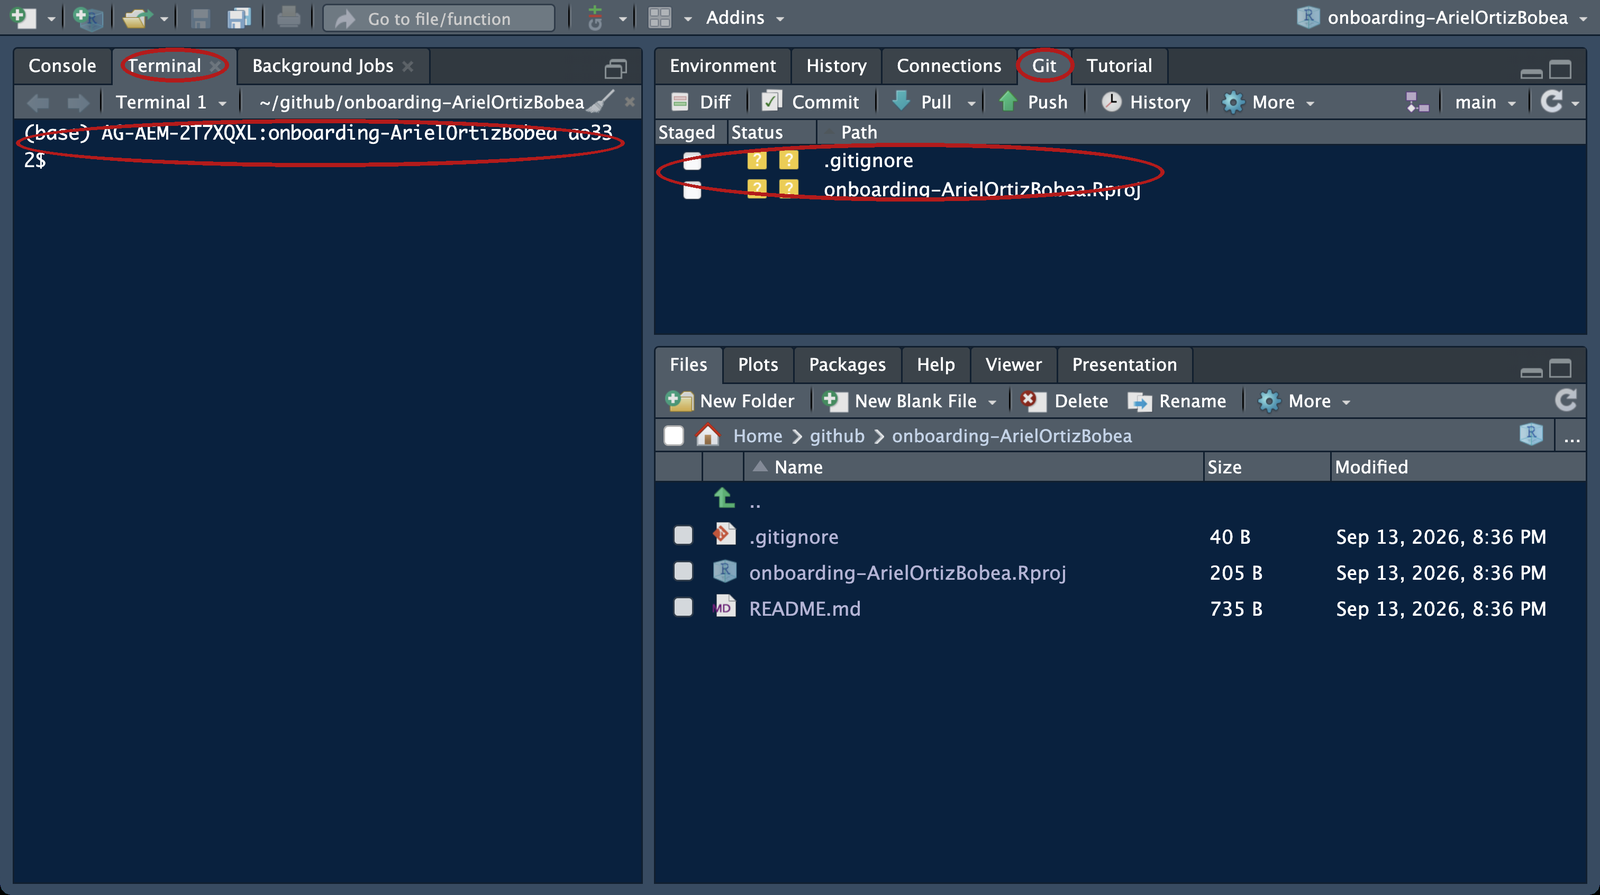Open the Packages tab
The height and width of the screenshot is (895, 1600).
[847, 365]
